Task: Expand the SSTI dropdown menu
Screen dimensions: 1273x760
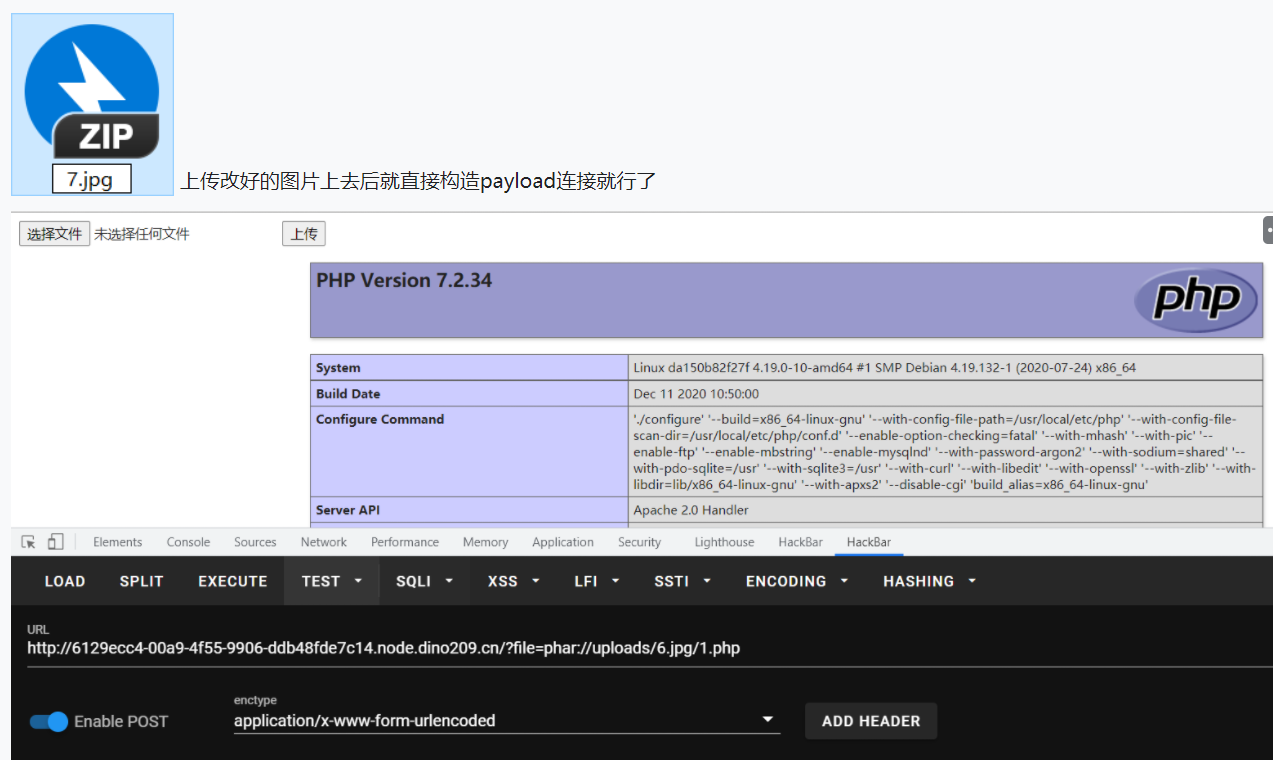Action: (x=683, y=581)
